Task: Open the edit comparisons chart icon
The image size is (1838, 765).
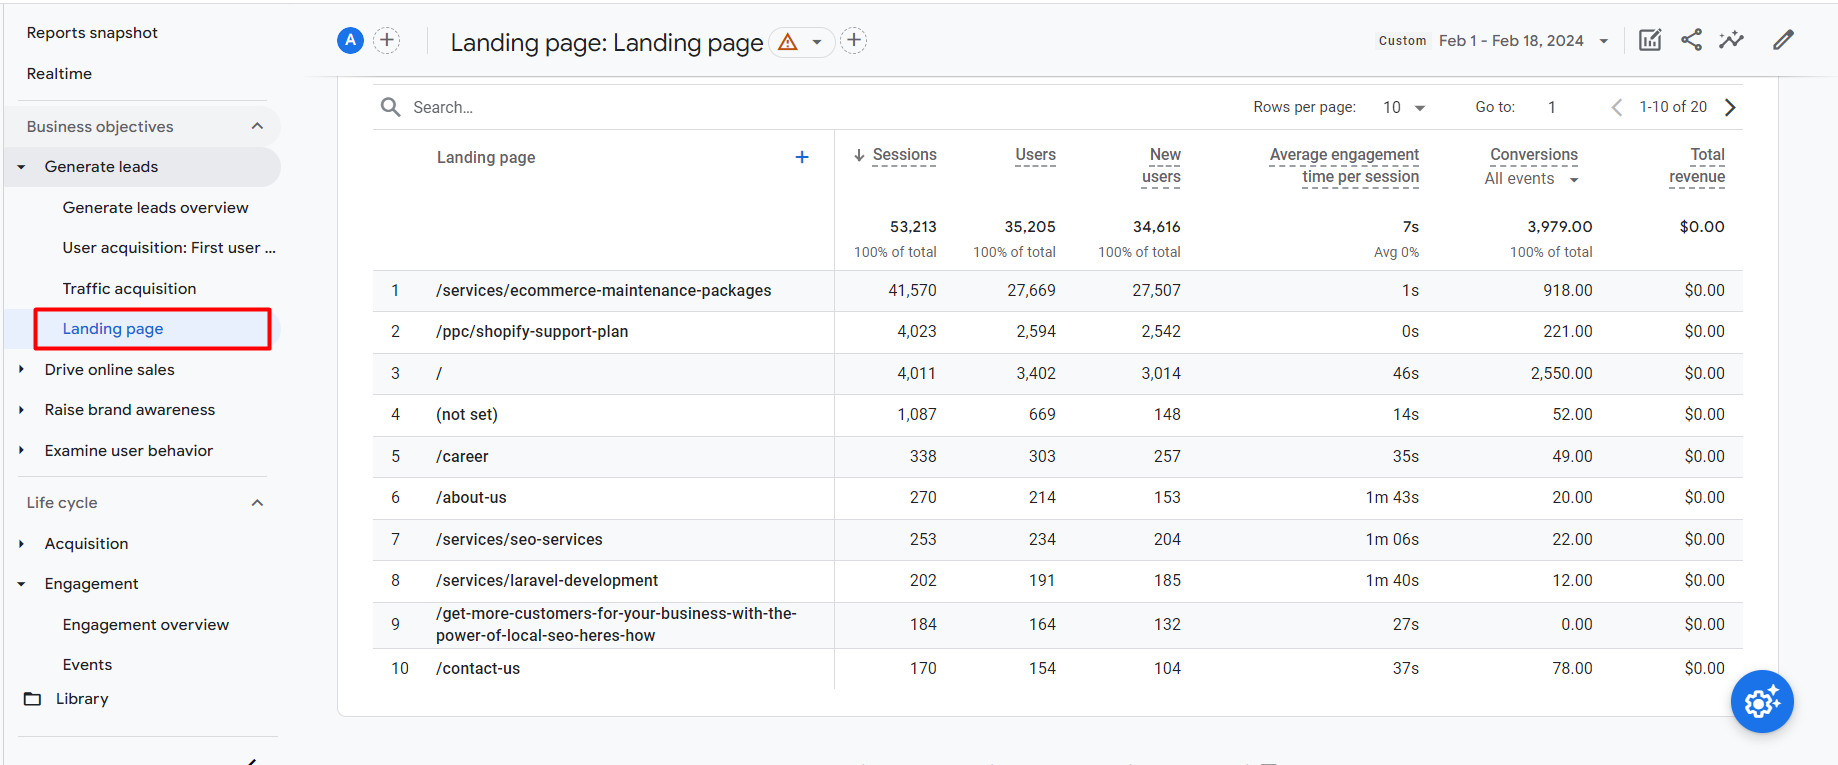Action: pos(1650,40)
